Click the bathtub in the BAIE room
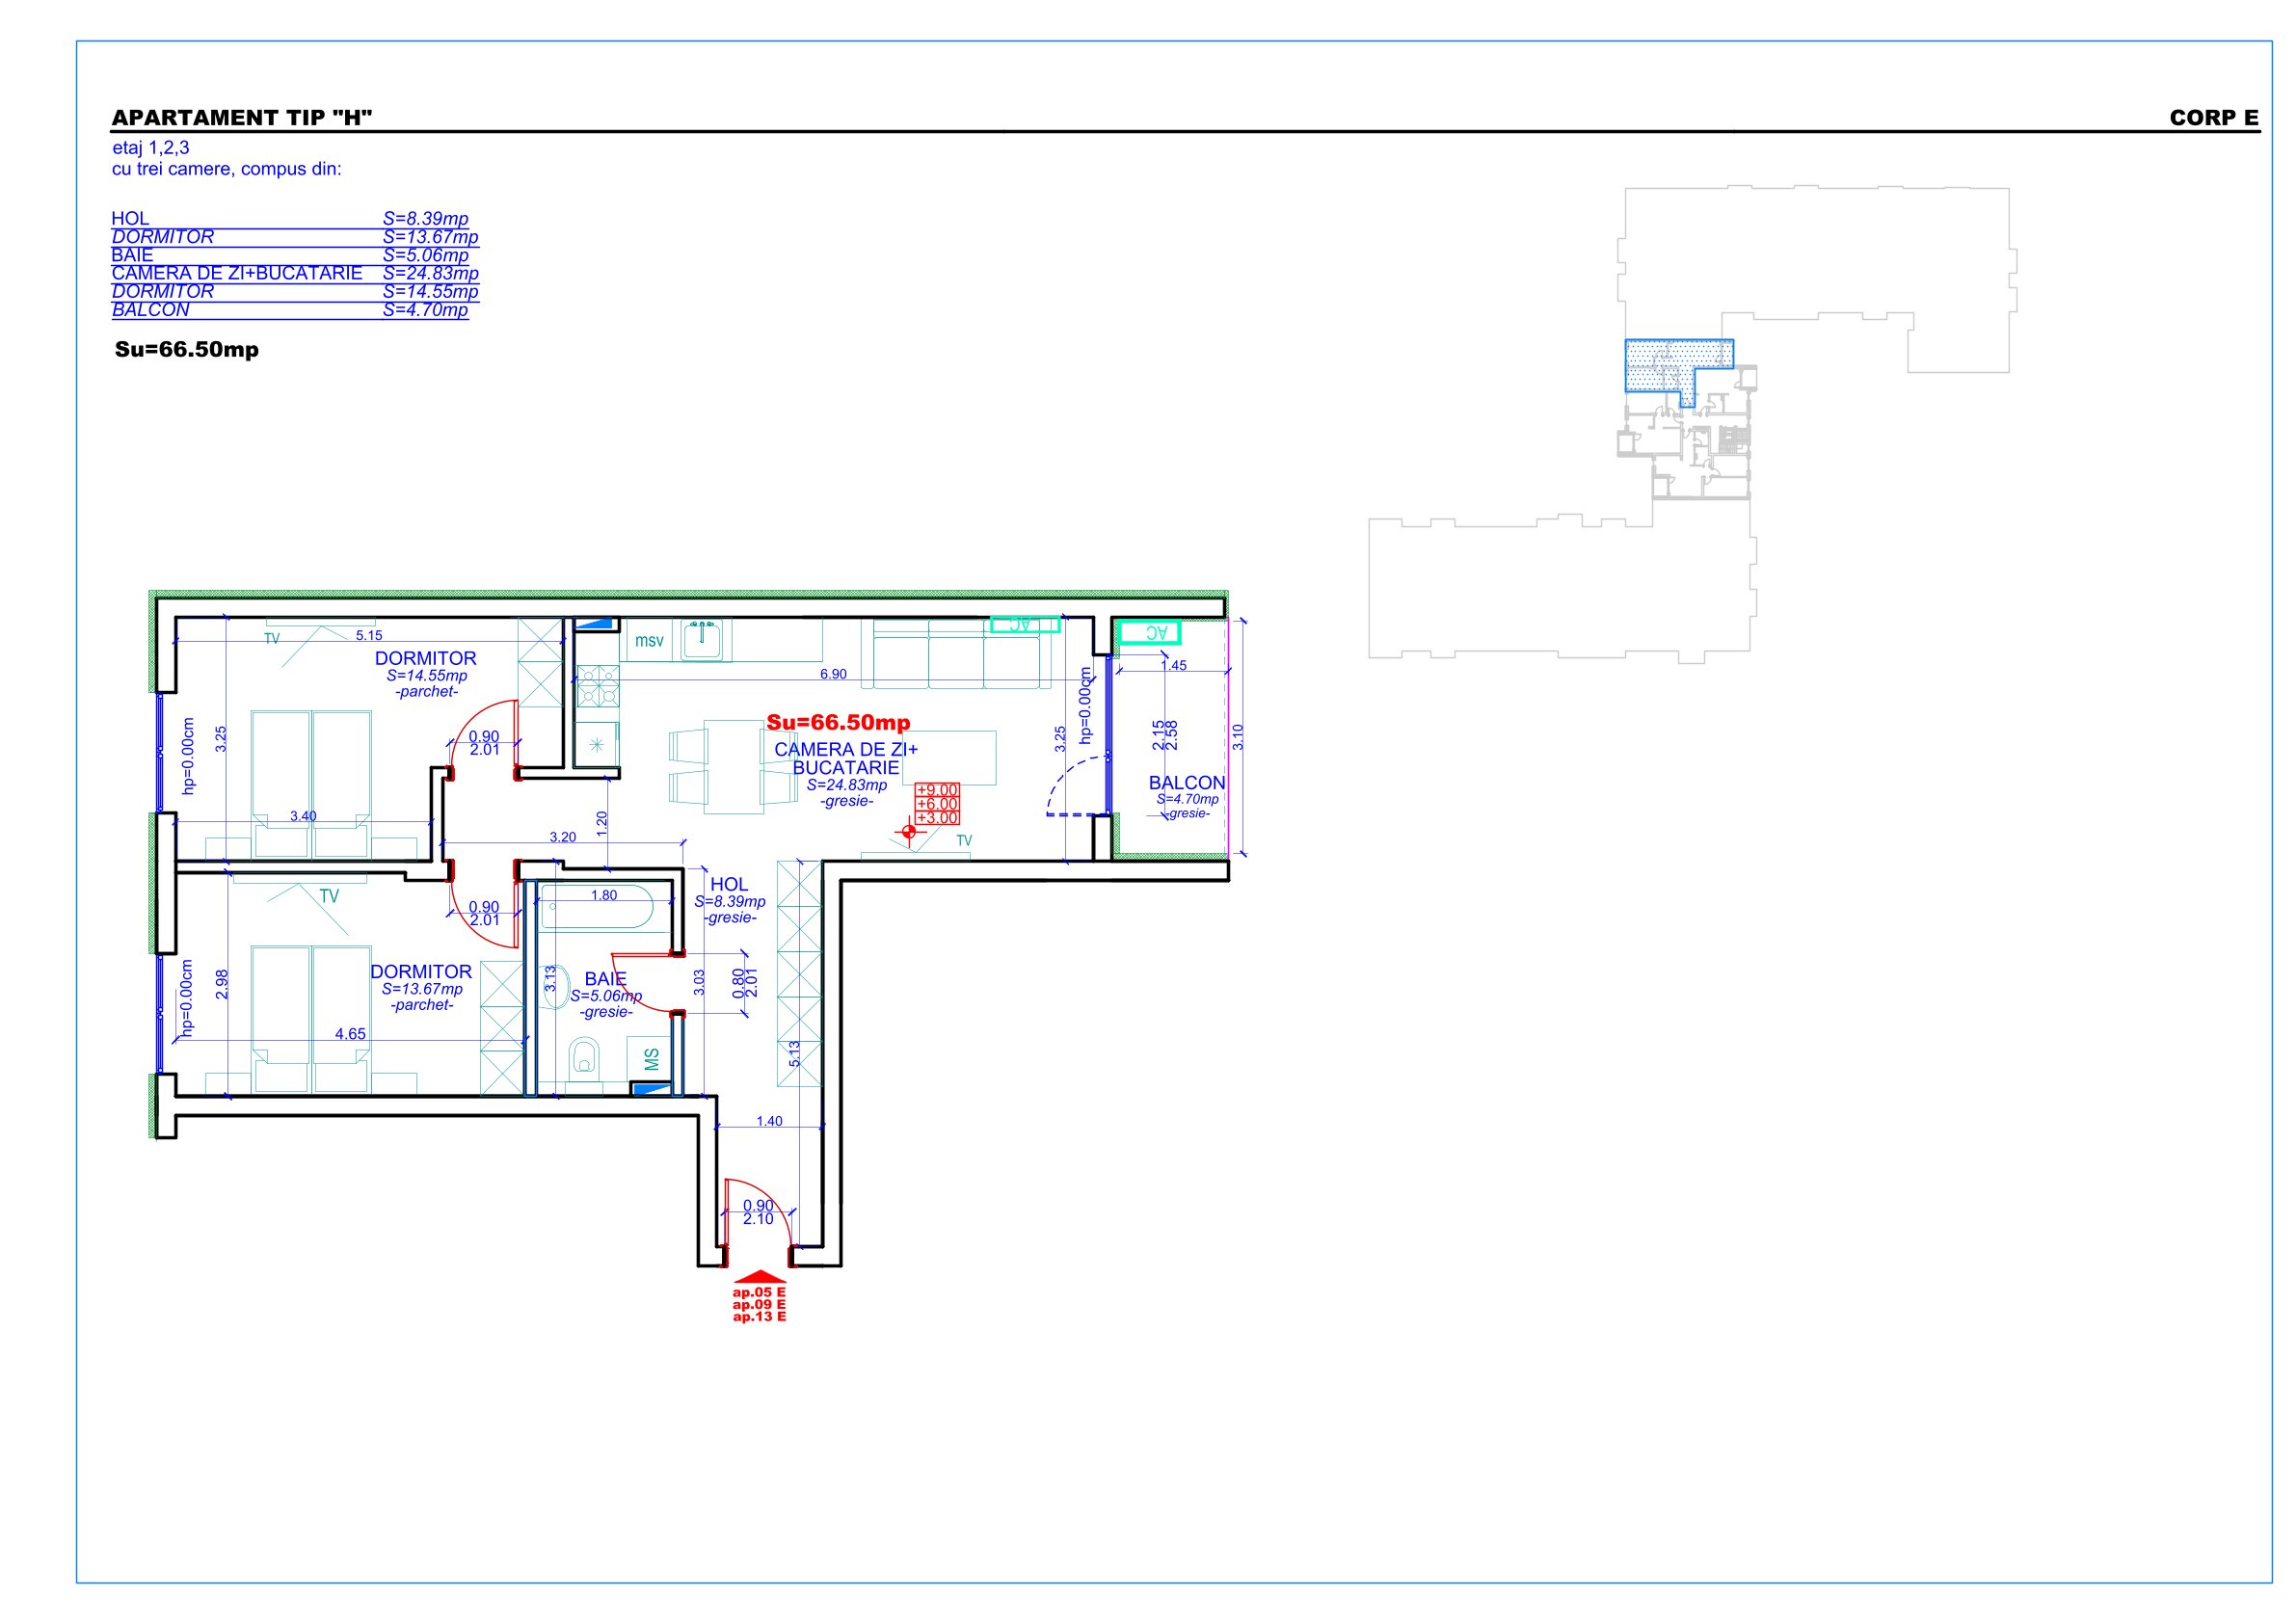 point(598,908)
